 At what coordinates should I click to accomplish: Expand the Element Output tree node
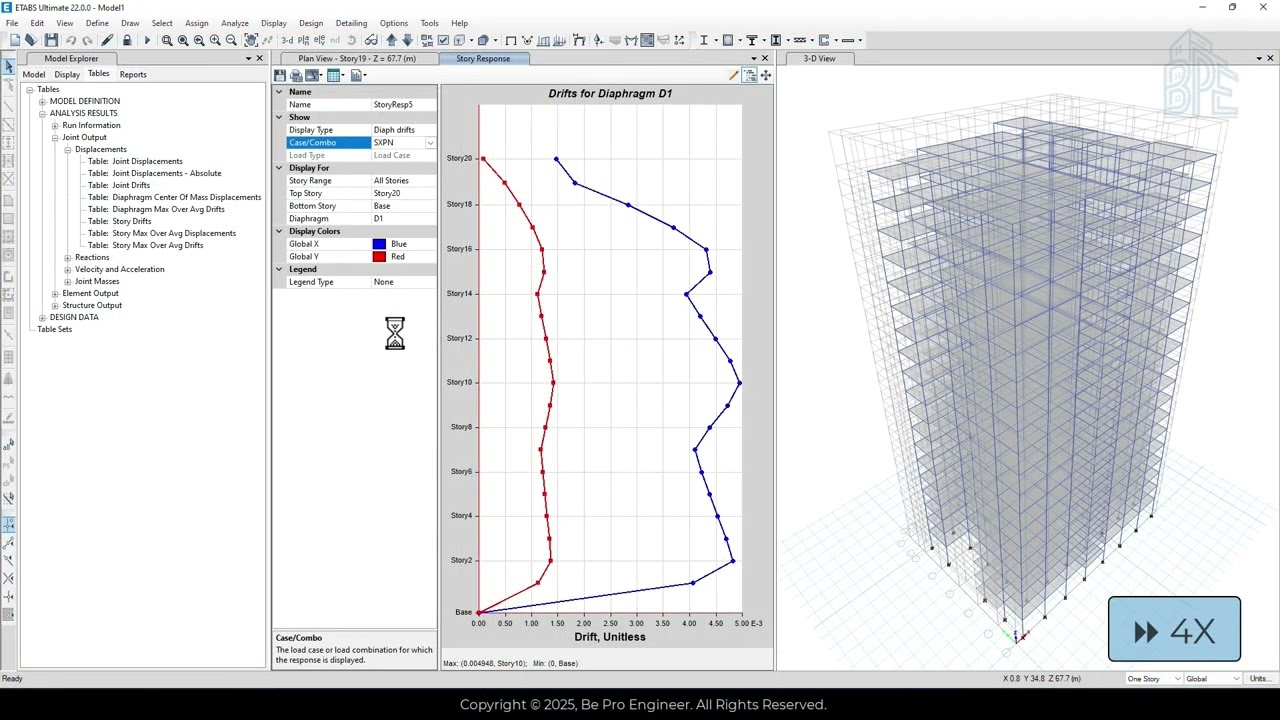[55, 293]
